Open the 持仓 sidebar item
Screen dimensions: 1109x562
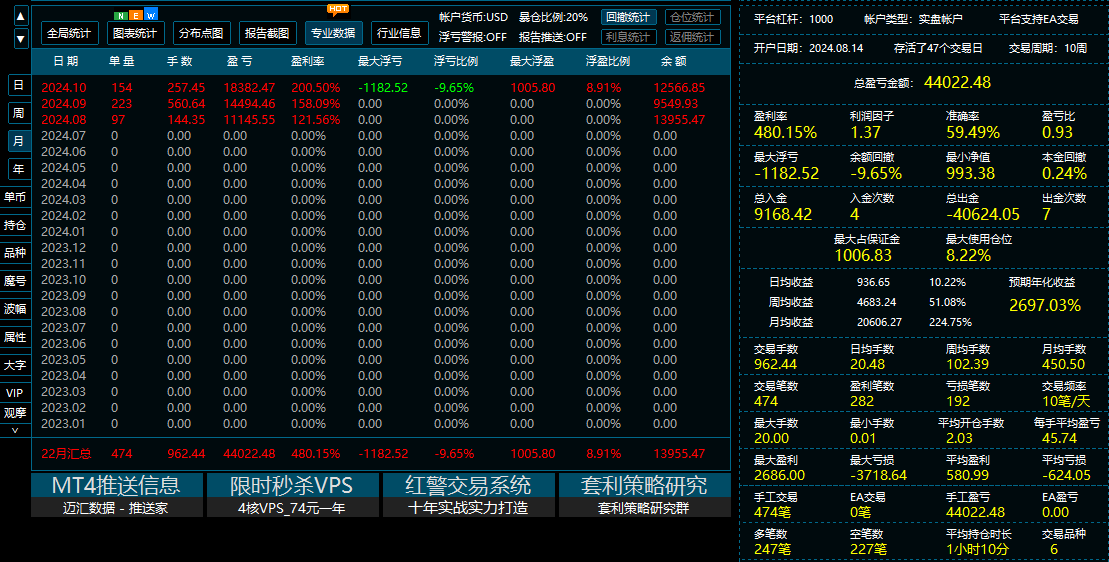click(x=15, y=225)
